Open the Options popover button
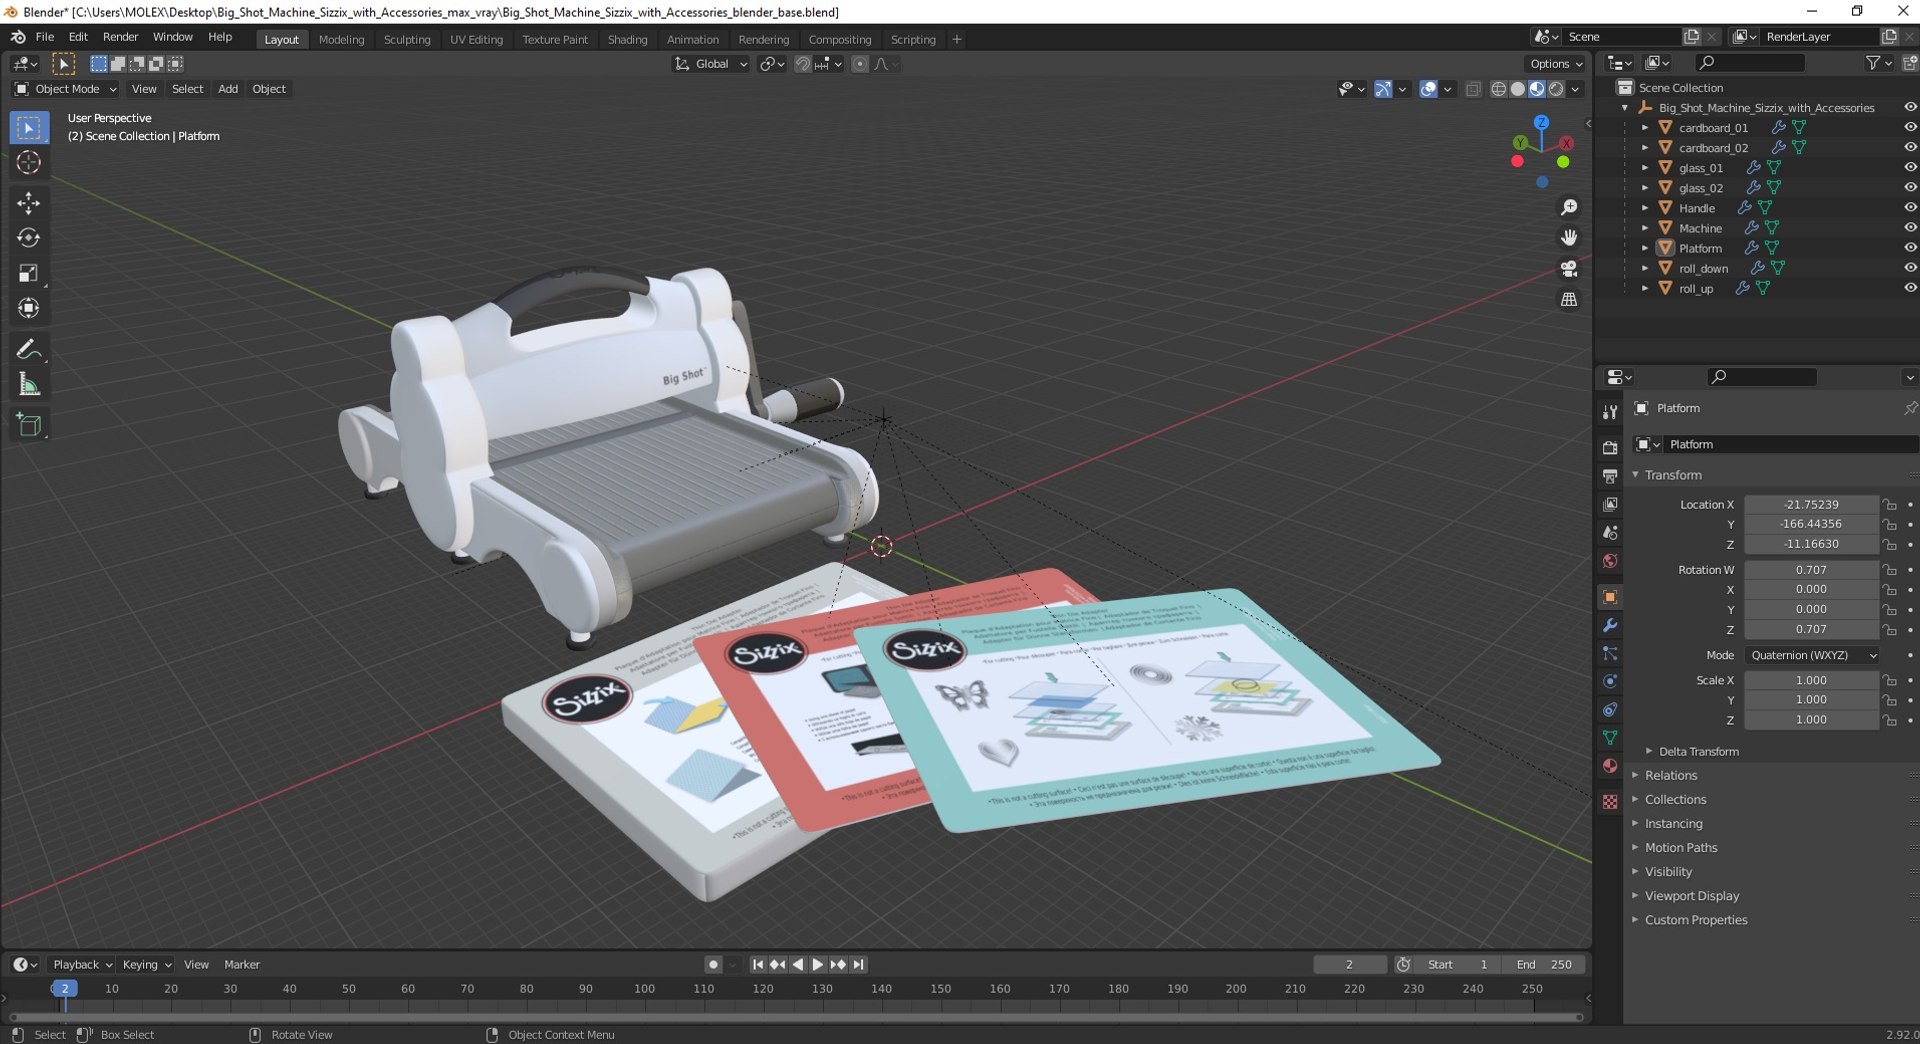The height and width of the screenshot is (1044, 1920). click(1555, 64)
